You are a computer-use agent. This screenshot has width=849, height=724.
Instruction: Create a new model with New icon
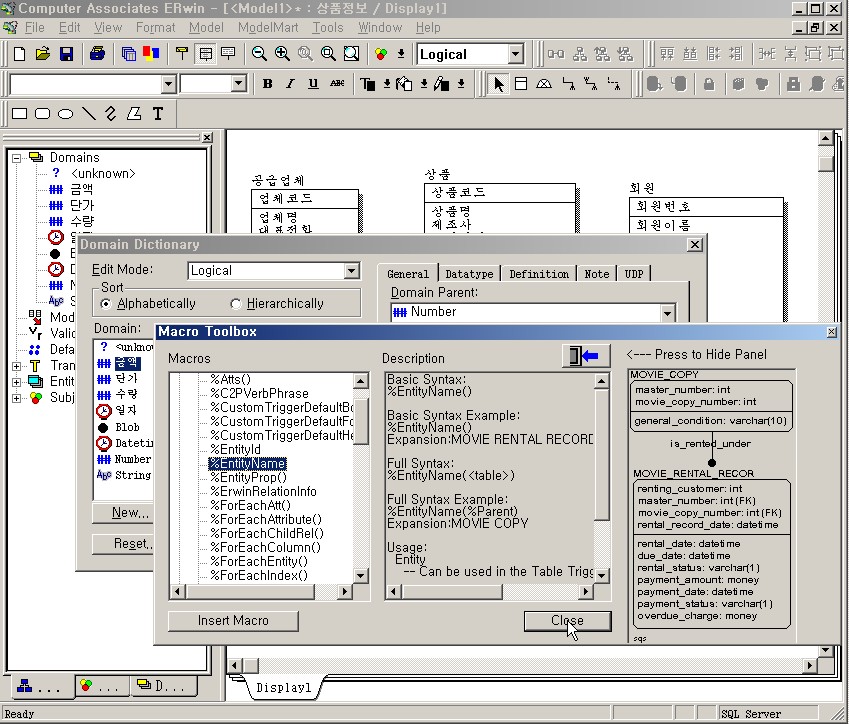point(19,54)
